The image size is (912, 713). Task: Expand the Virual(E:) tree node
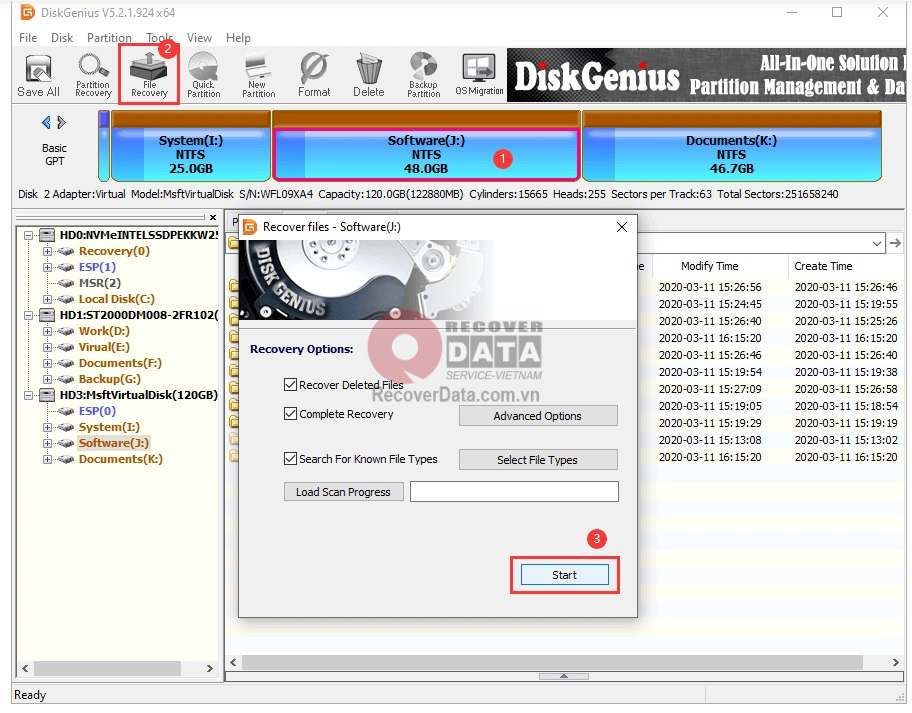47,347
